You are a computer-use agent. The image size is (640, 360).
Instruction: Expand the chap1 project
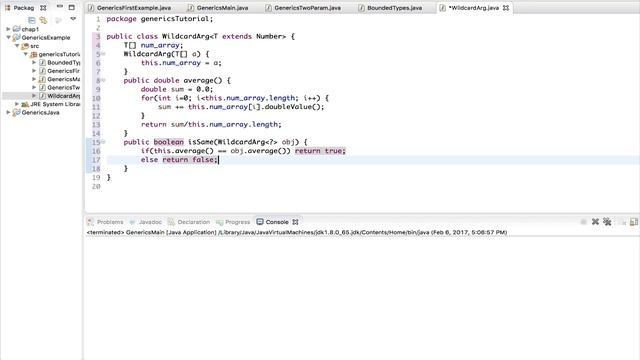[x=8, y=29]
